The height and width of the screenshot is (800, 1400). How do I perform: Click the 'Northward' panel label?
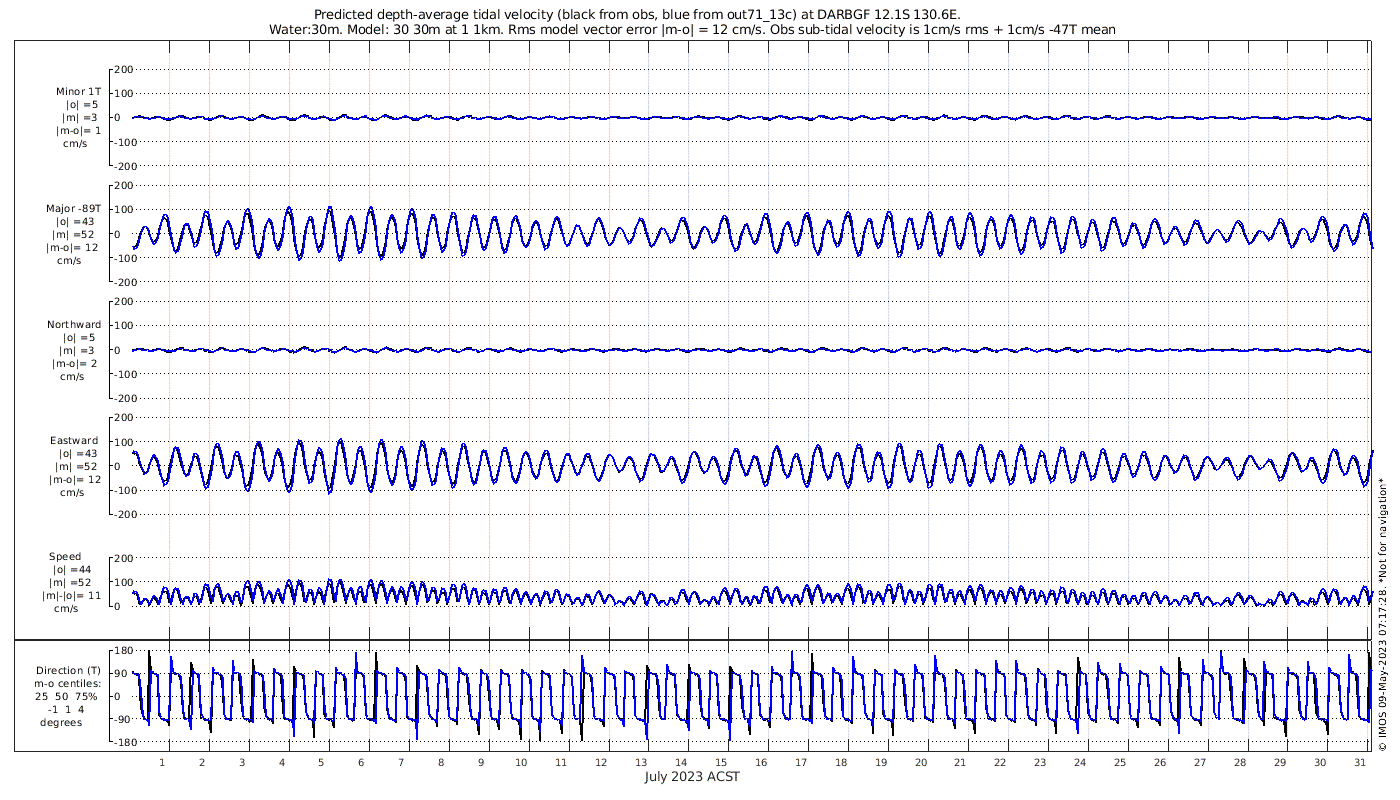(74, 325)
